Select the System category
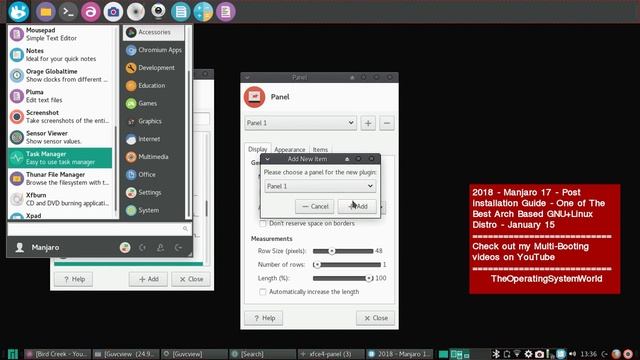 [153, 210]
